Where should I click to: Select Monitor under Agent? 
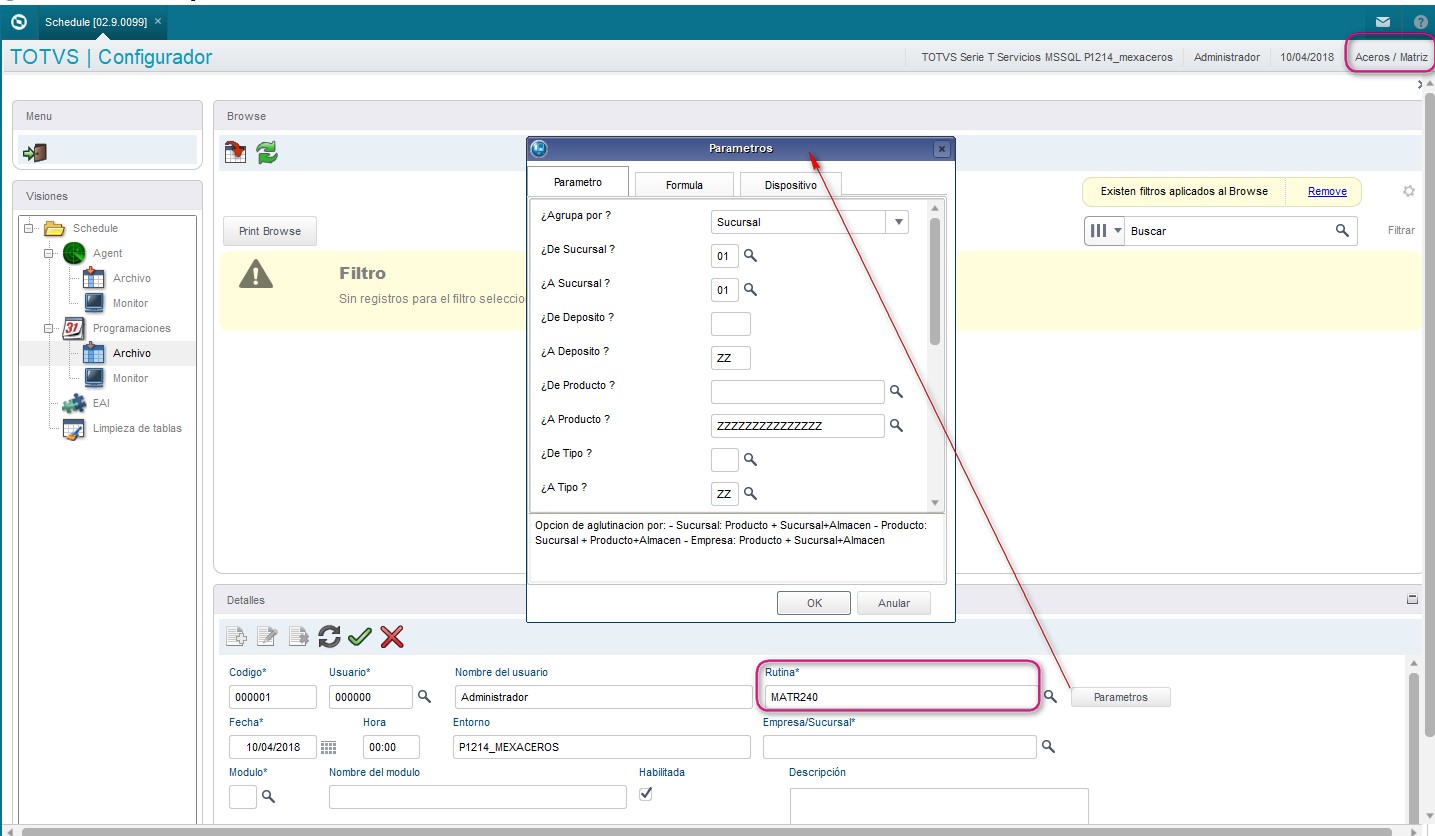click(130, 303)
